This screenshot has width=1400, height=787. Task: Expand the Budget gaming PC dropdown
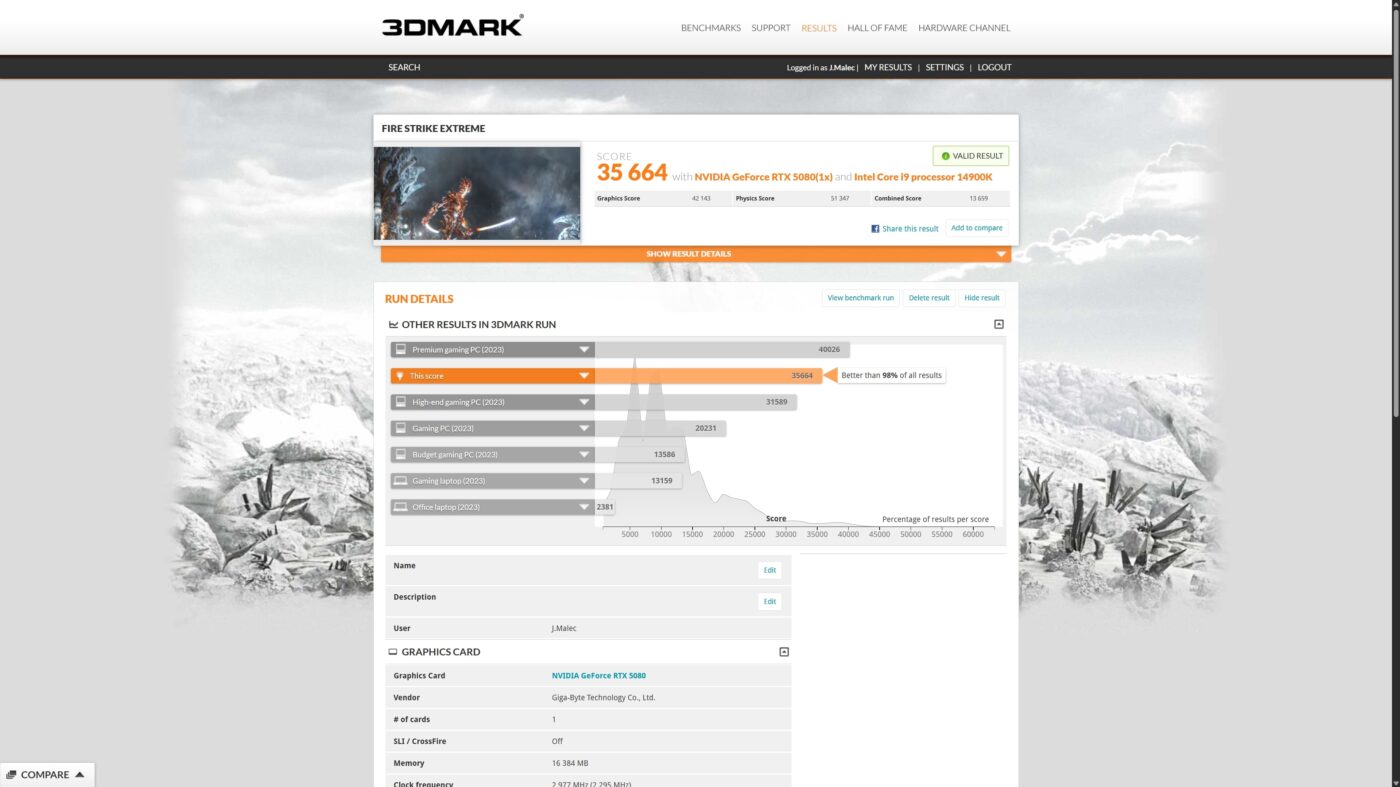584,455
